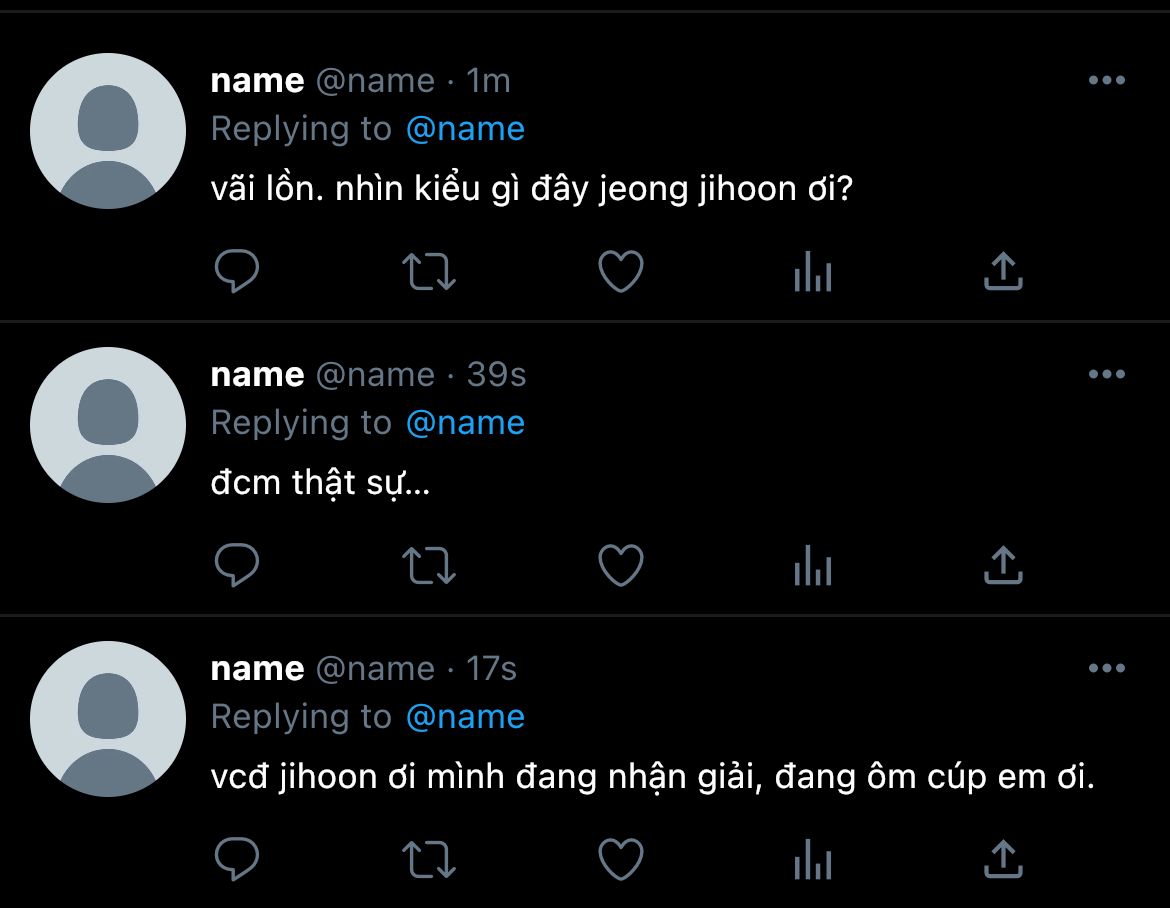Share the tweet posted 39s ago
1170x908 pixels.
pos(1003,565)
